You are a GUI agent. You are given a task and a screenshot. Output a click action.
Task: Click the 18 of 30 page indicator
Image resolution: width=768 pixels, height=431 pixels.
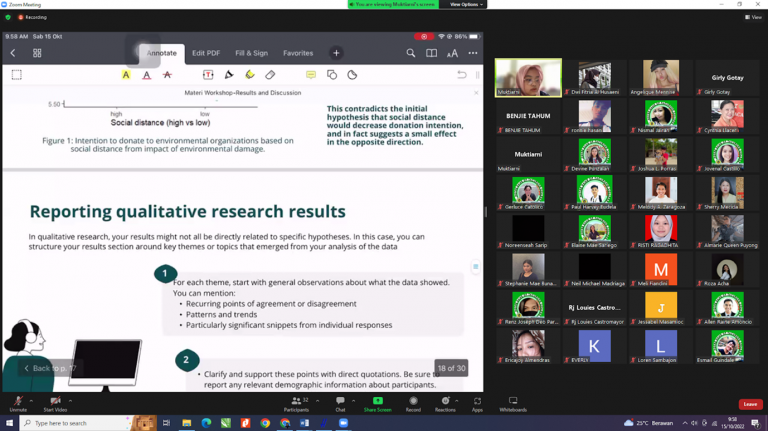click(x=451, y=368)
